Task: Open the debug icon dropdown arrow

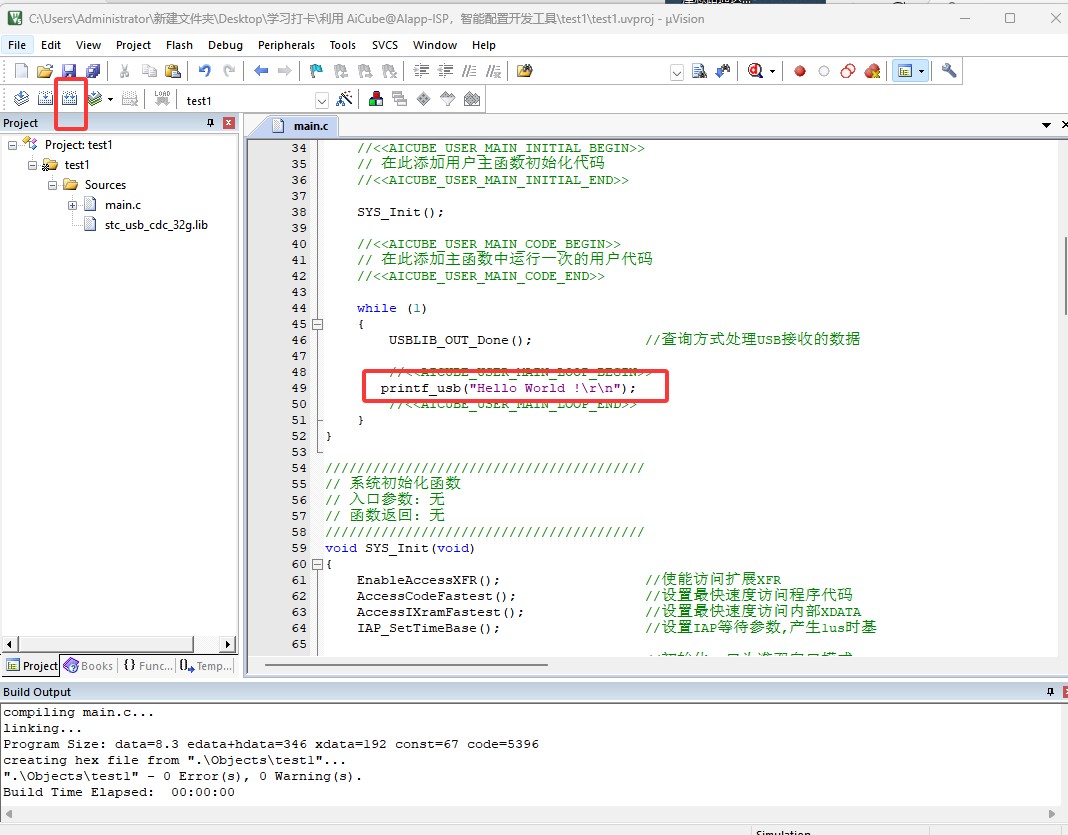Action: point(772,71)
